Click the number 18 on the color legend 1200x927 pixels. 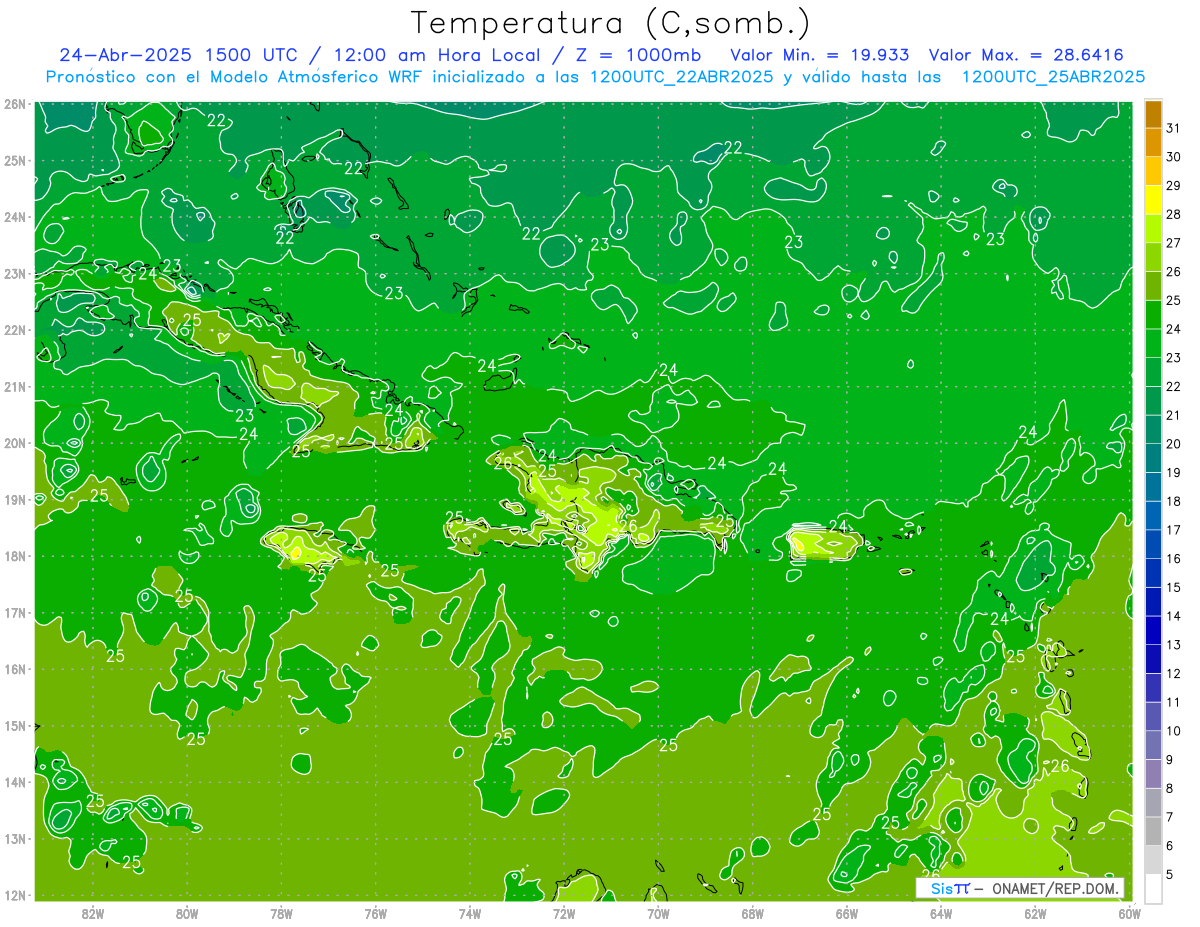click(x=1174, y=502)
